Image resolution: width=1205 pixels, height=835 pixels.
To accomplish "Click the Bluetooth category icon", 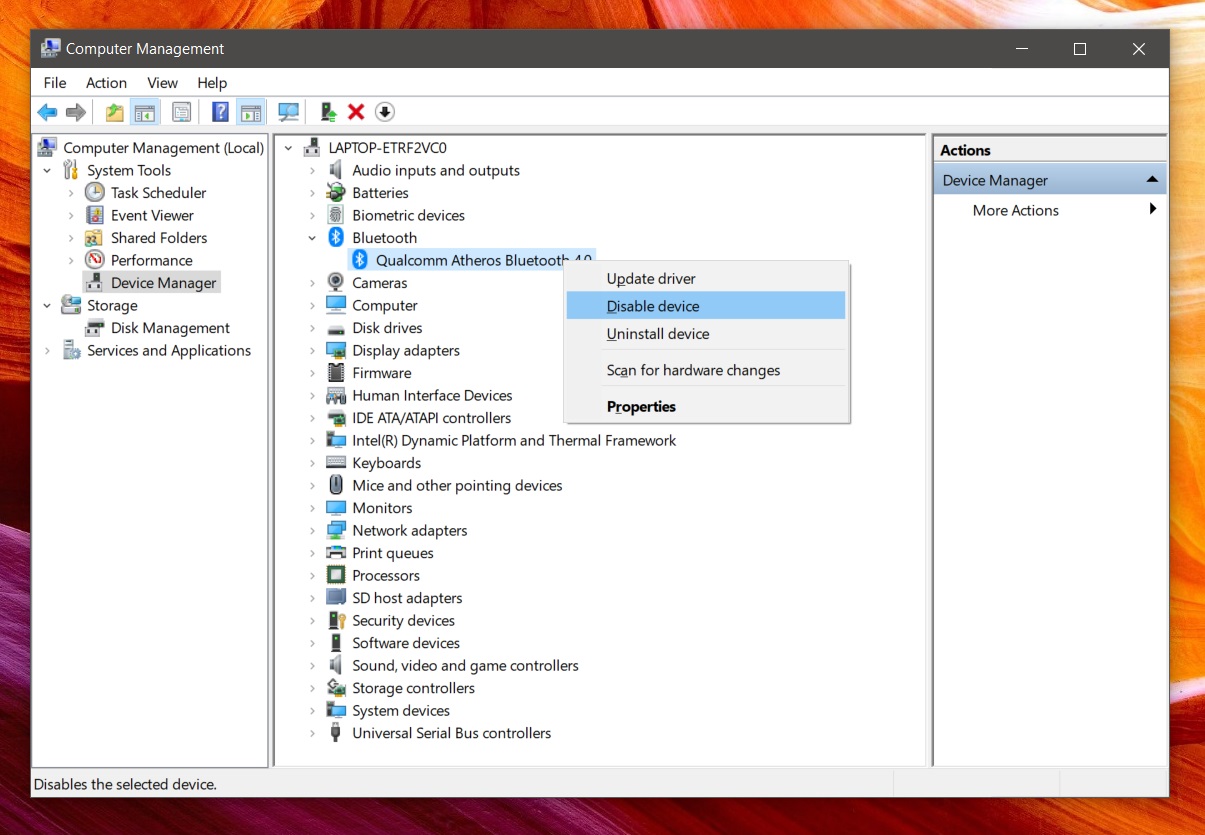I will point(336,238).
